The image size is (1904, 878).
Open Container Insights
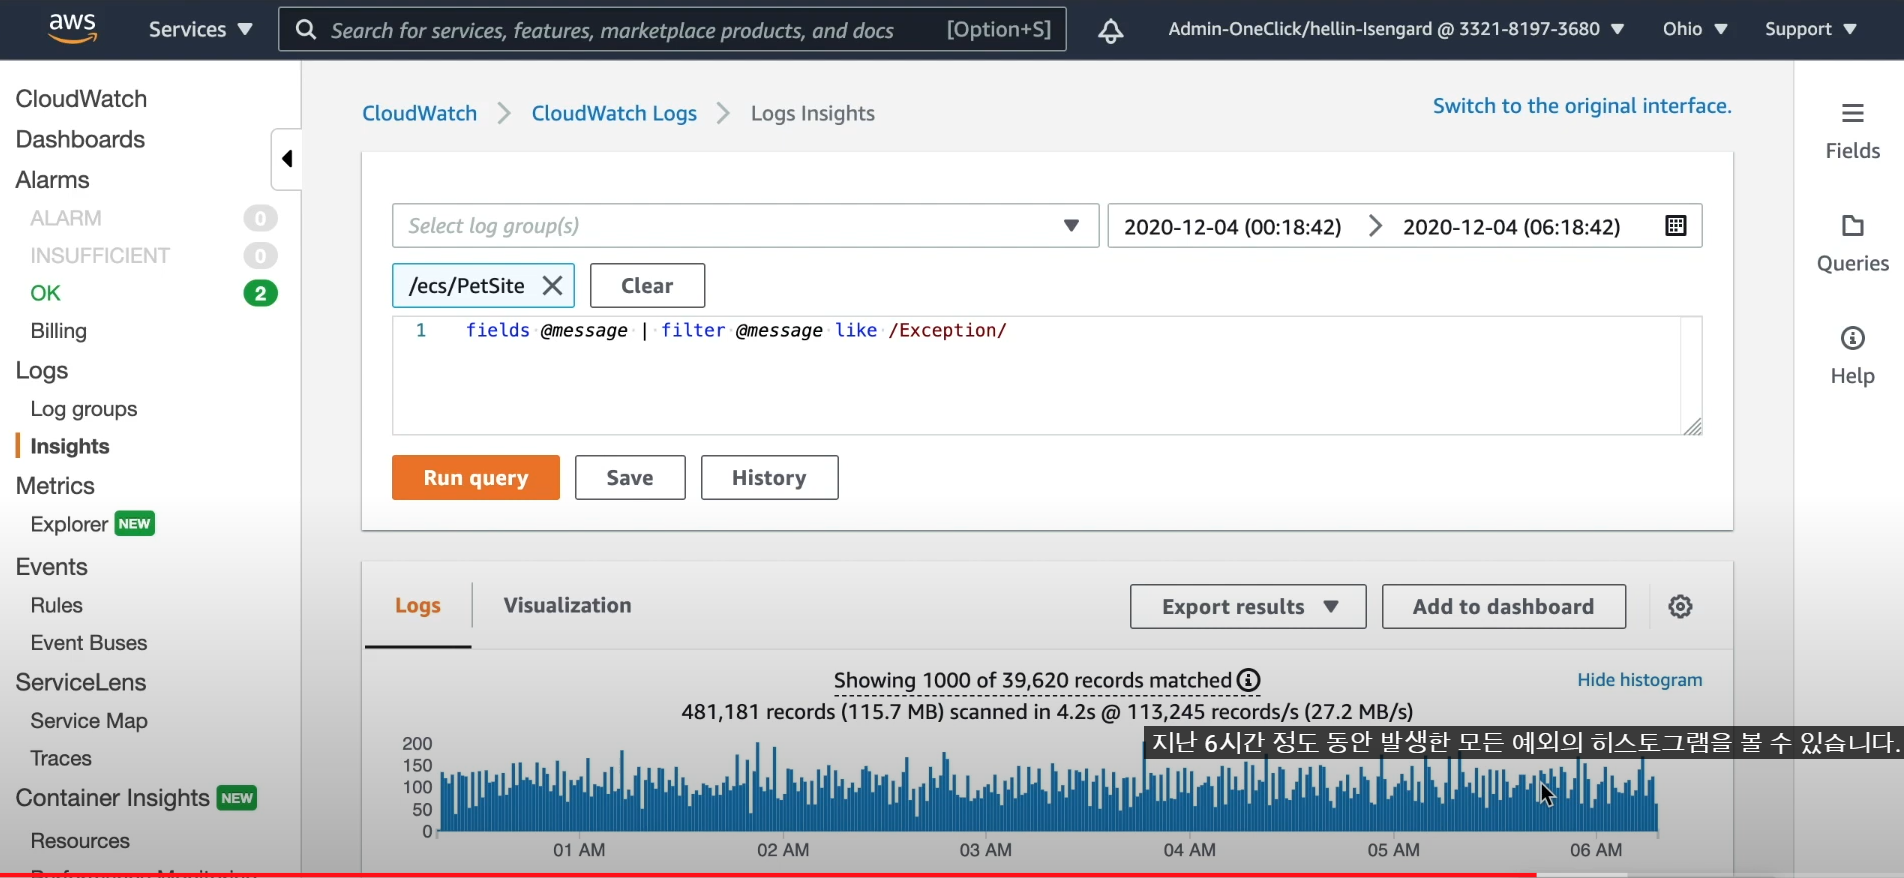(112, 798)
